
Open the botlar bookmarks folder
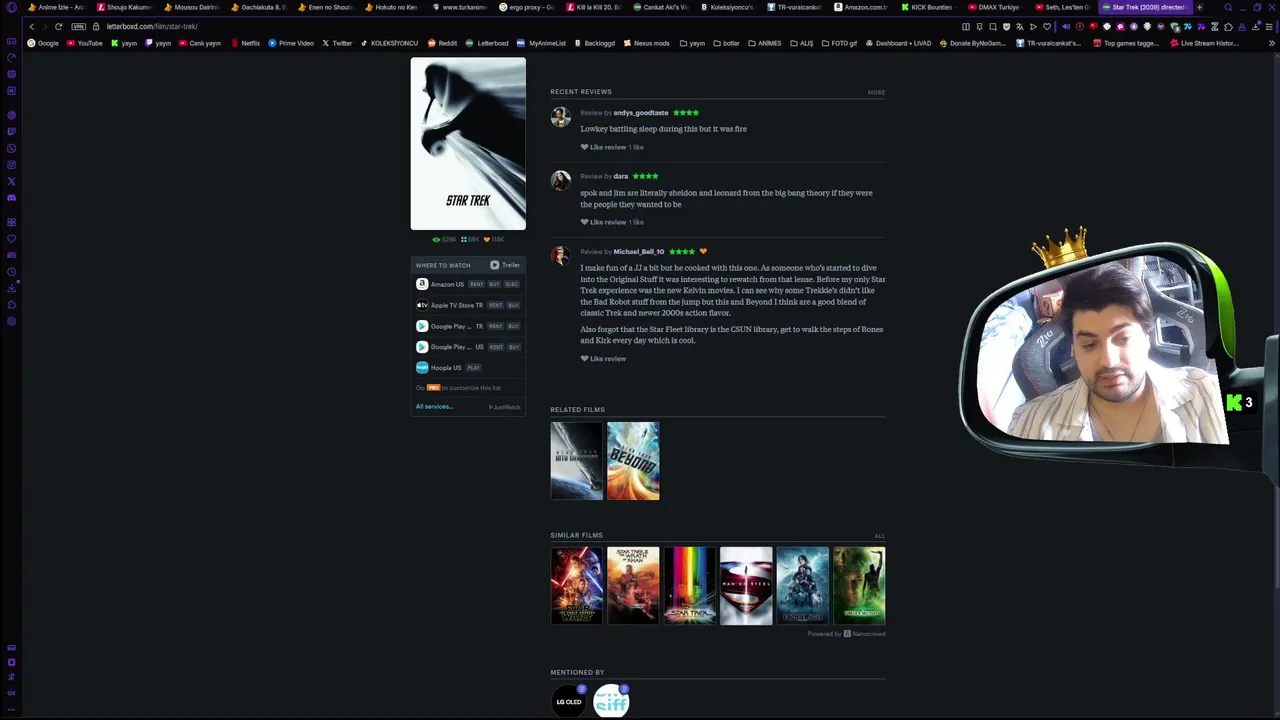(x=726, y=43)
